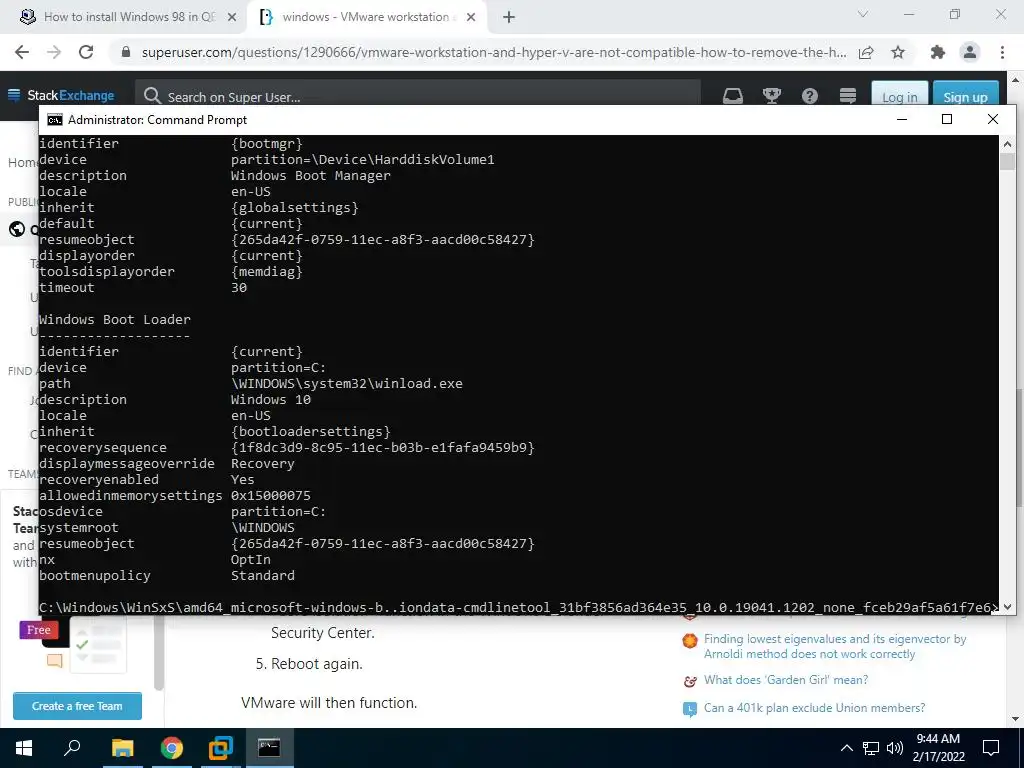Image resolution: width=1024 pixels, height=768 pixels.
Task: Click the Sign up button
Action: coord(965,95)
